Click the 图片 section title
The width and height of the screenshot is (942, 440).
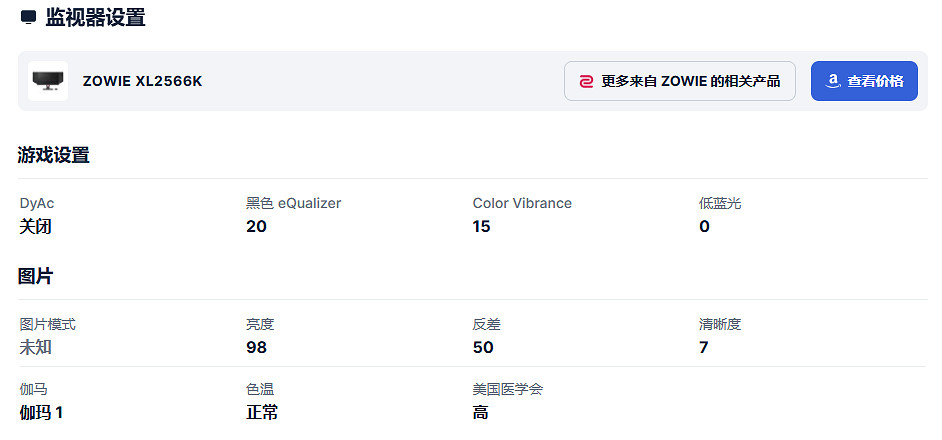(35, 276)
